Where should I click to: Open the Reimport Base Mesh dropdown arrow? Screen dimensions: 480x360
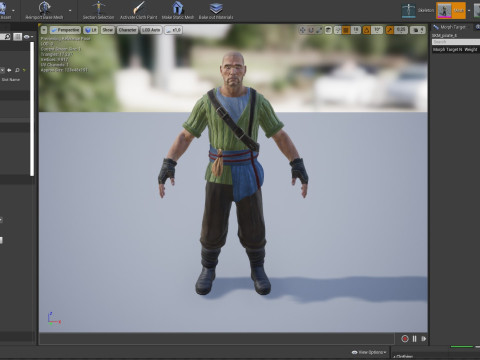click(70, 11)
